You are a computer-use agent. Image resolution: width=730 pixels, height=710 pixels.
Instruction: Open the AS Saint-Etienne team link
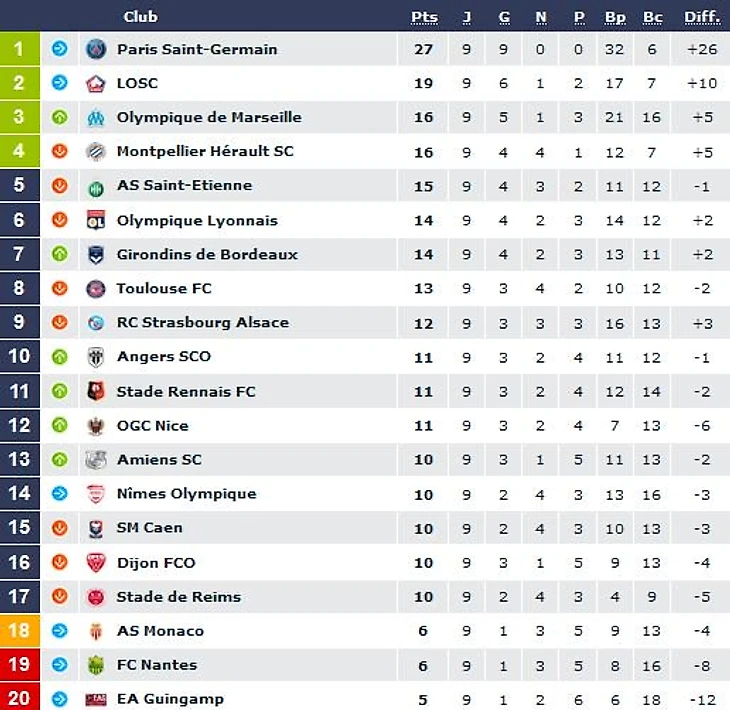[184, 185]
